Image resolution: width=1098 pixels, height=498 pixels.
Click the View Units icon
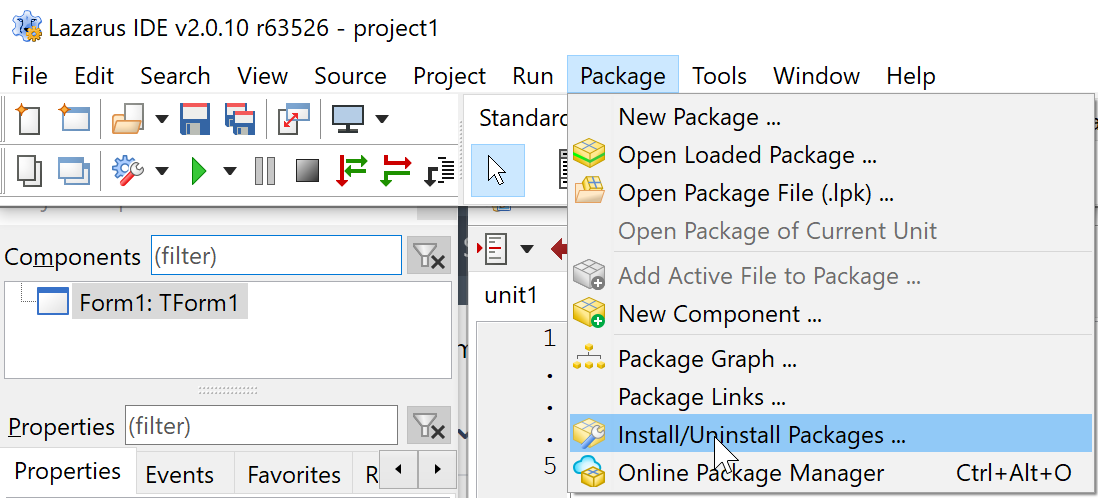tap(28, 170)
